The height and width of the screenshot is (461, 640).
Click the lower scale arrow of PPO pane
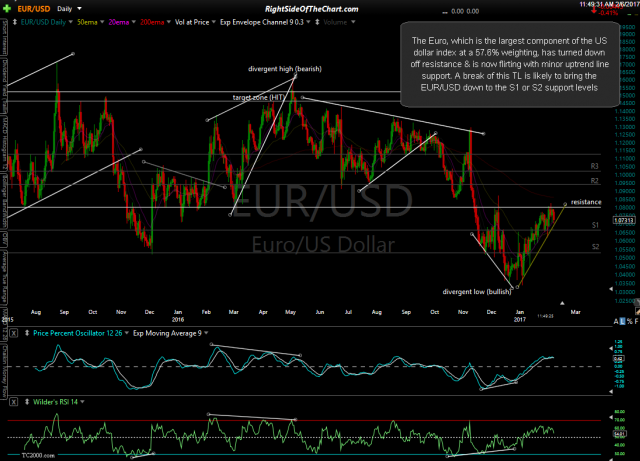[x=611, y=392]
